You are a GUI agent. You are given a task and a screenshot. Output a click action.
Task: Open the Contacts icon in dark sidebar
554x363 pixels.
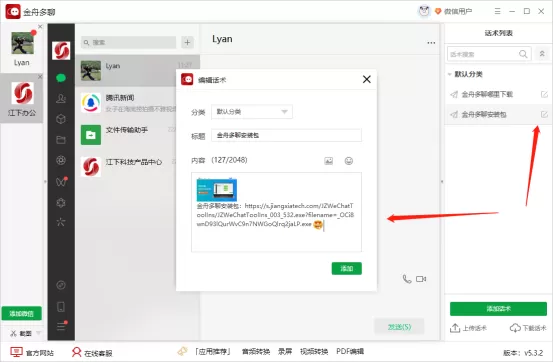(61, 98)
